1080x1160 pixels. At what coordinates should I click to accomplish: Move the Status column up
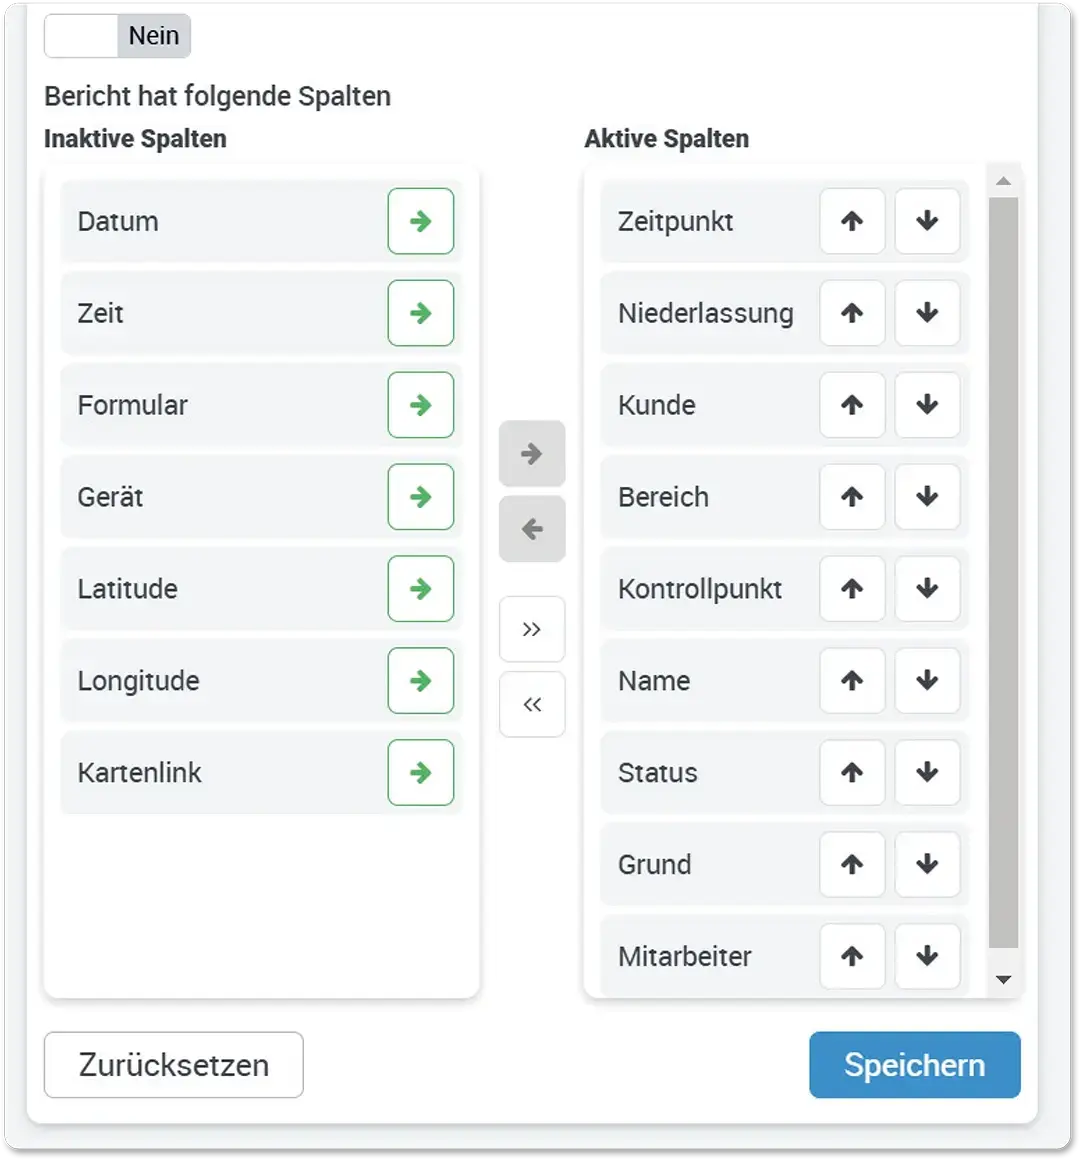(x=852, y=772)
